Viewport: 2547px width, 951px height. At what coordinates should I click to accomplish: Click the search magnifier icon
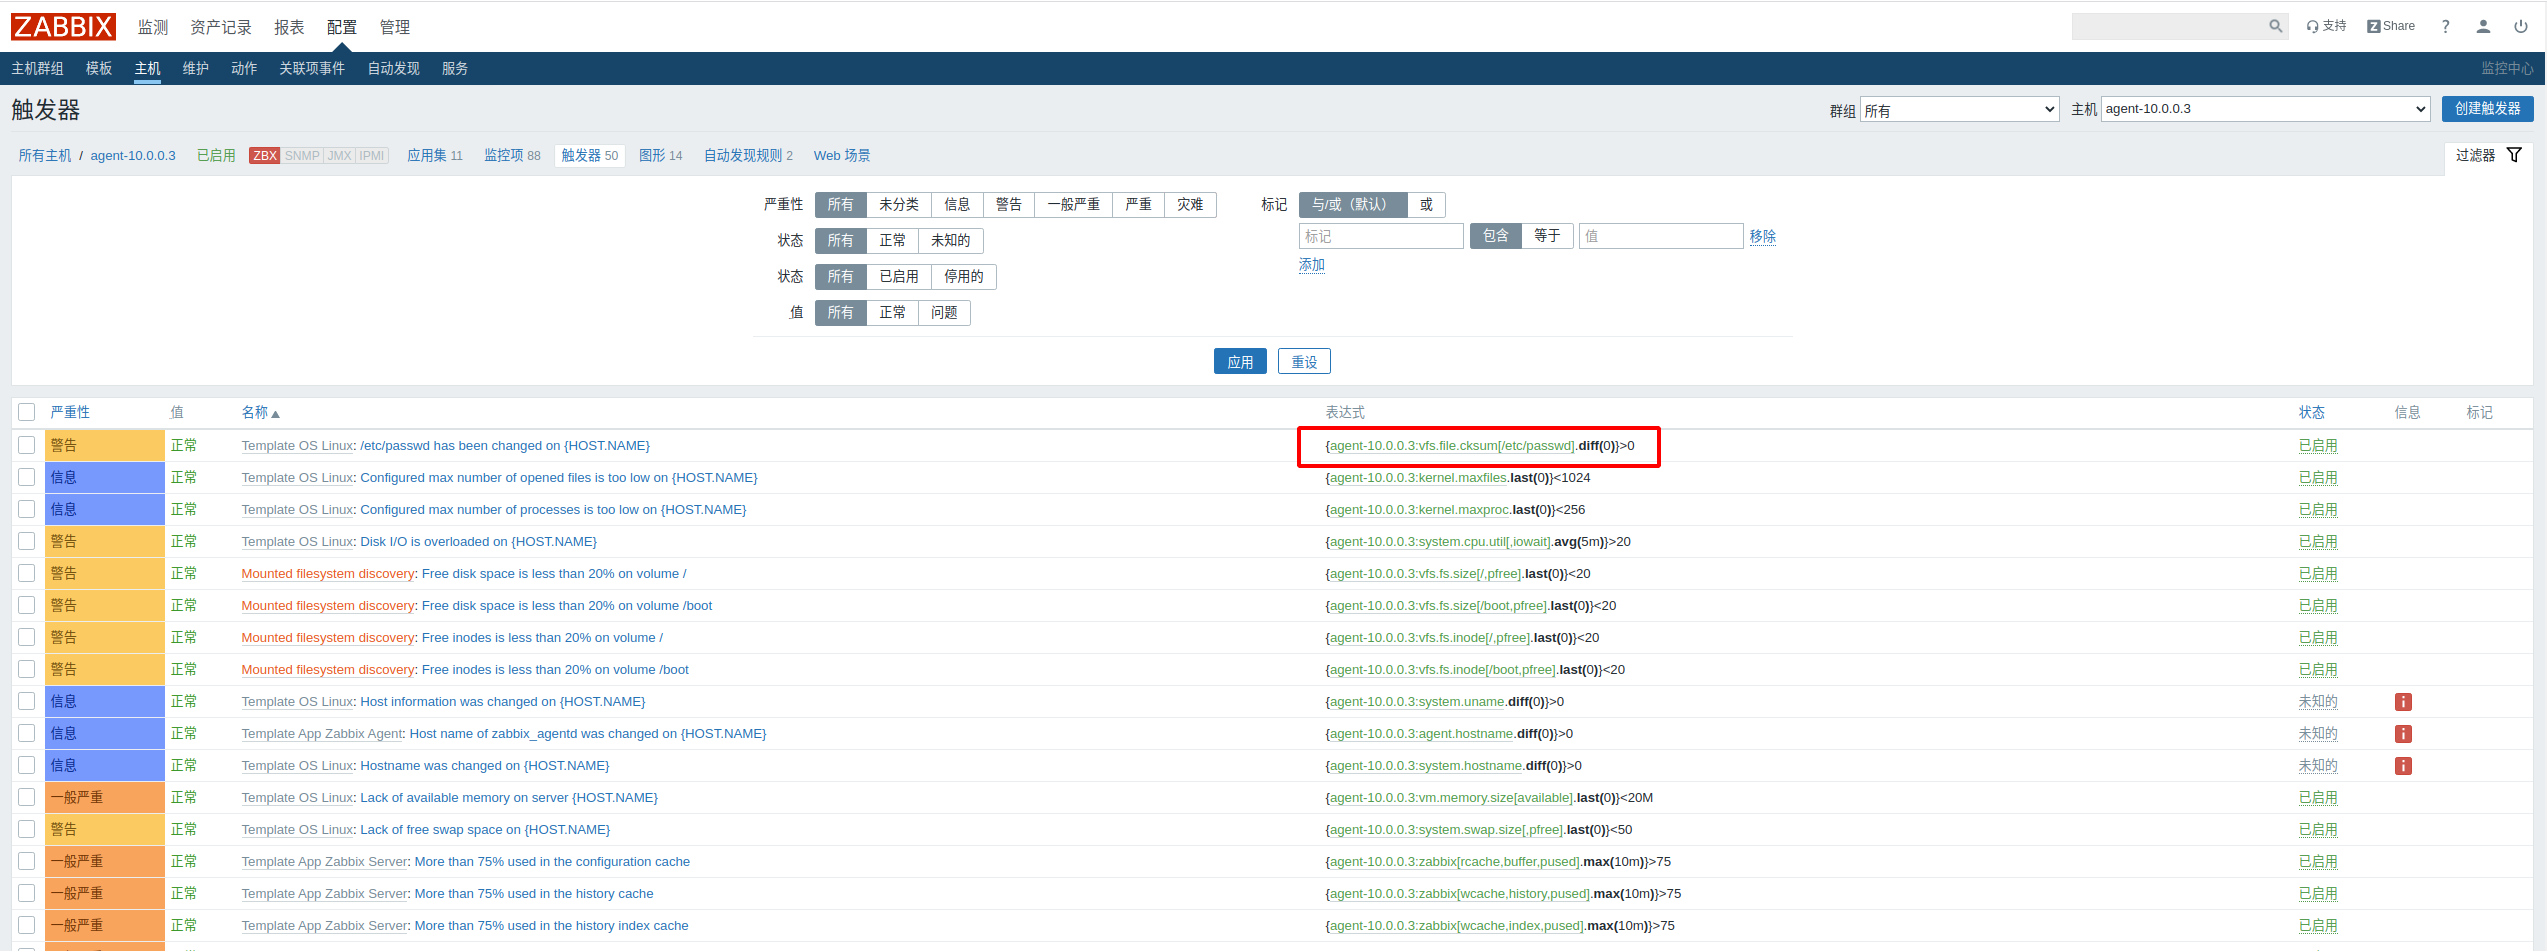pos(2275,26)
